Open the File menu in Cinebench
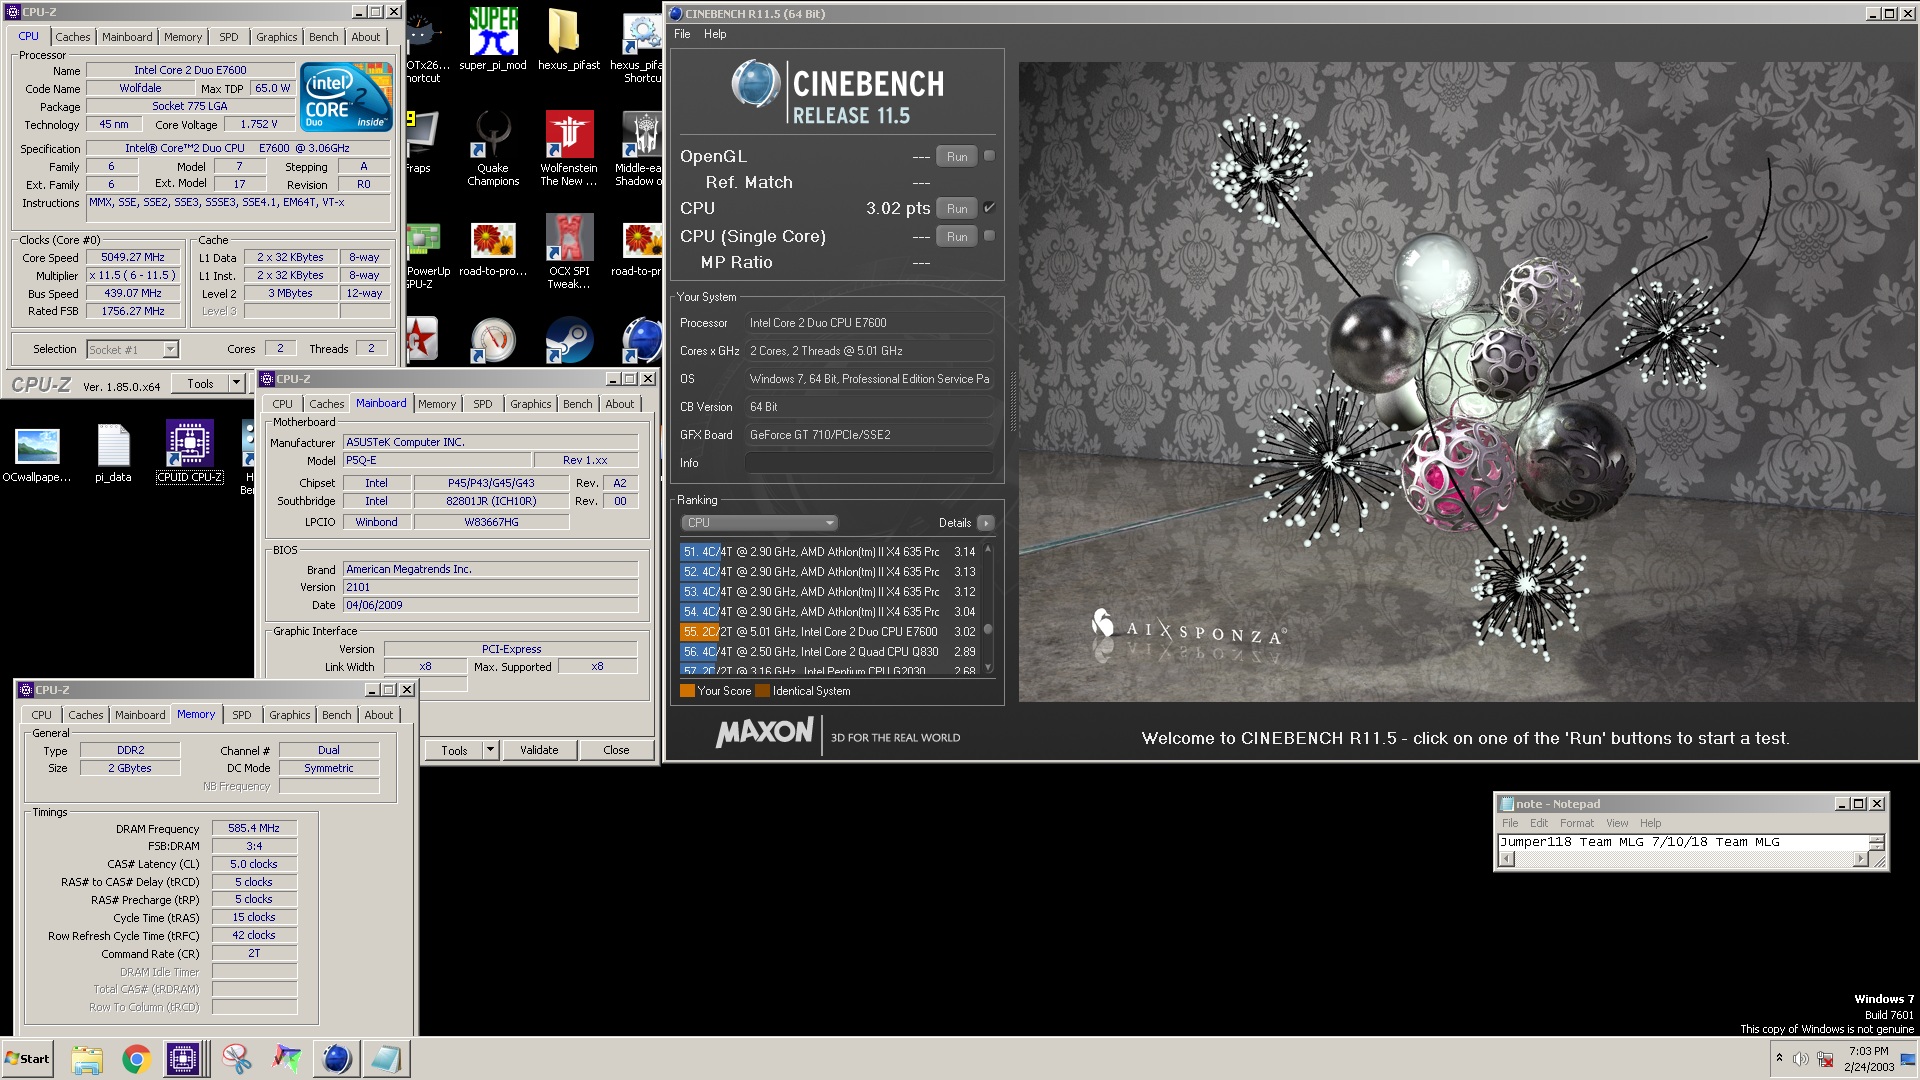The image size is (1920, 1080). tap(682, 34)
